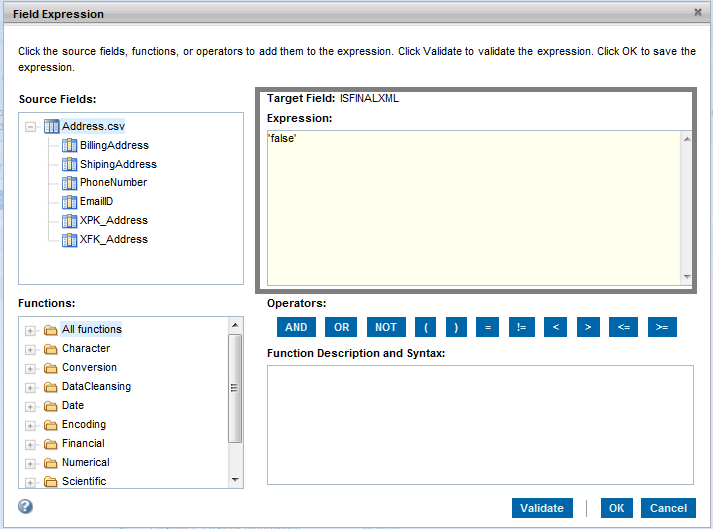Click the Functions list scroll-down arrow
The image size is (713, 529).
[235, 480]
